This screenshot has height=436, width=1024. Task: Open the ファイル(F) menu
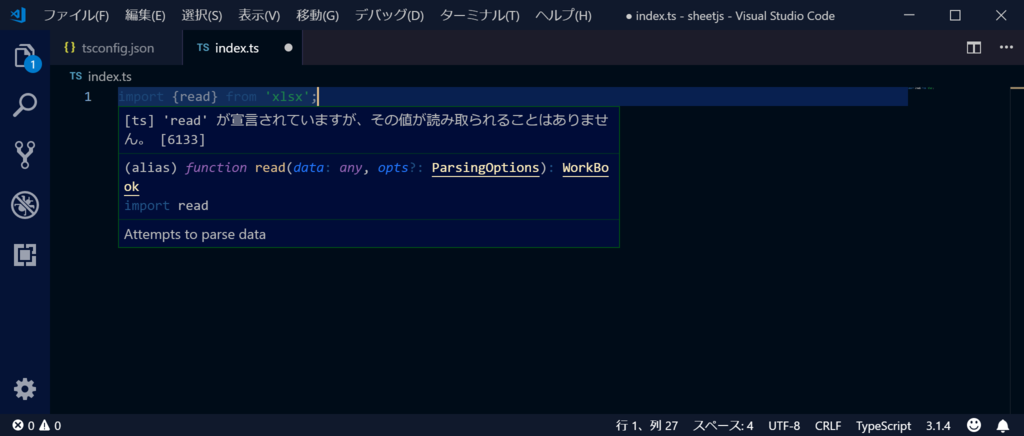[x=76, y=16]
